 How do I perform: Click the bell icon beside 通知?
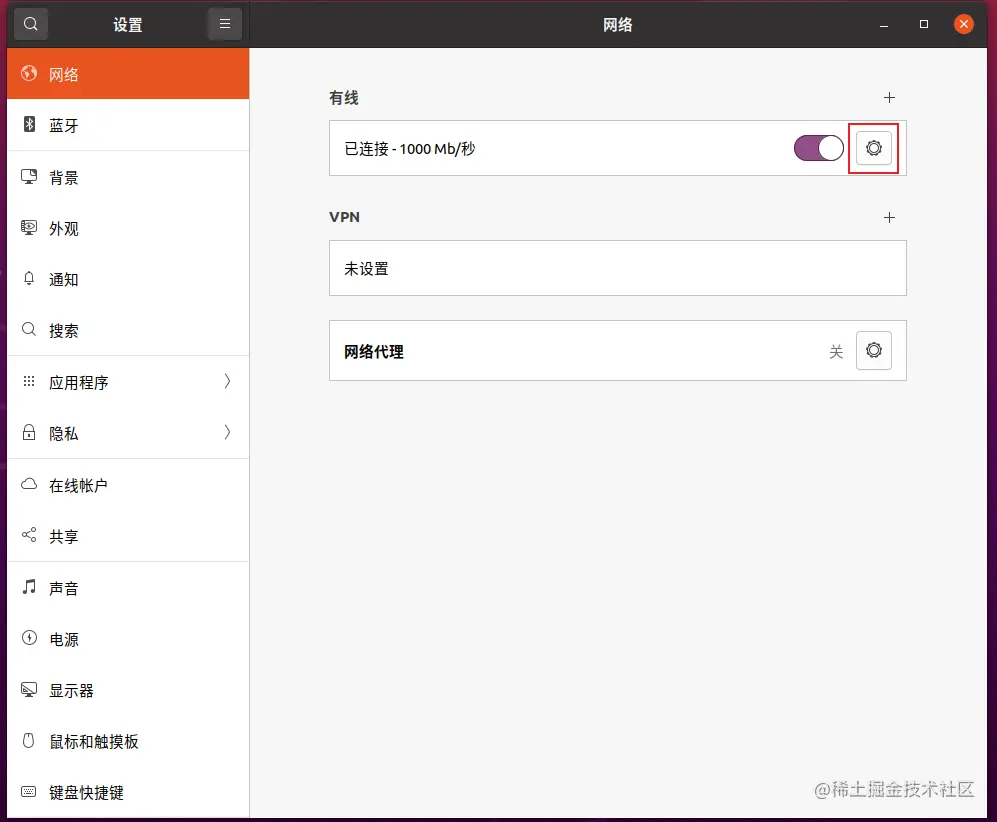tap(29, 278)
